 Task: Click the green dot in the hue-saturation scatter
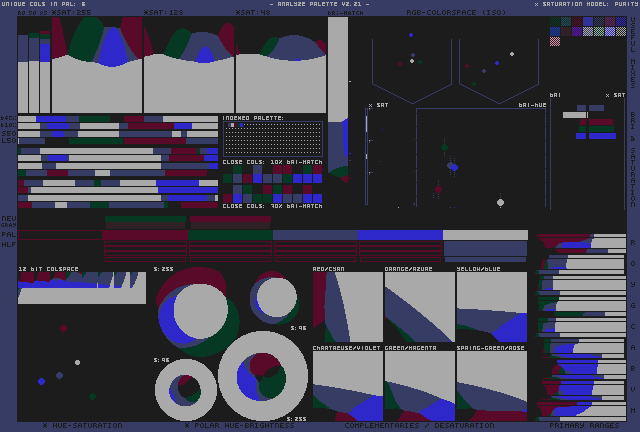(92, 396)
